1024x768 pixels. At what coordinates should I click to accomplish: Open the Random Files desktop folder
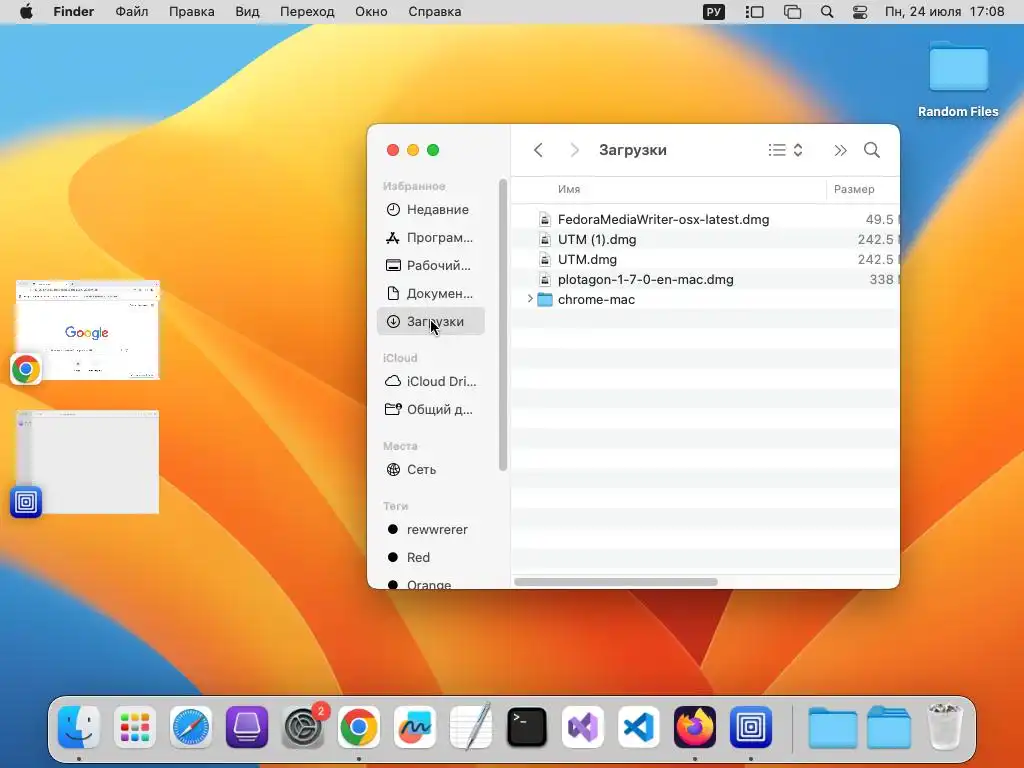[958, 80]
